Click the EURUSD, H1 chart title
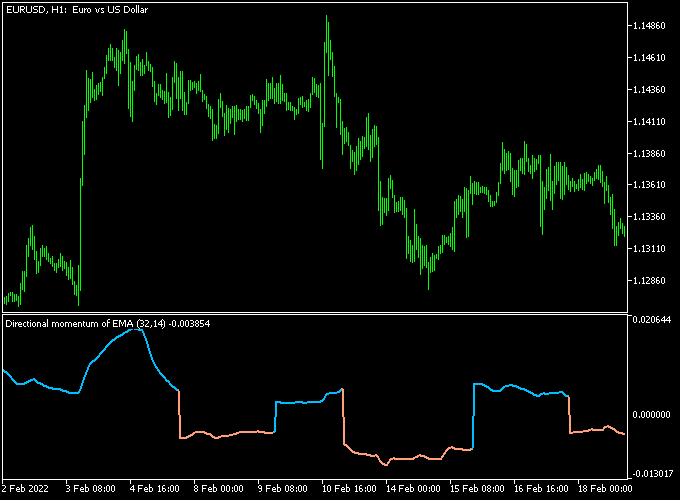The width and height of the screenshot is (680, 500). coord(77,10)
